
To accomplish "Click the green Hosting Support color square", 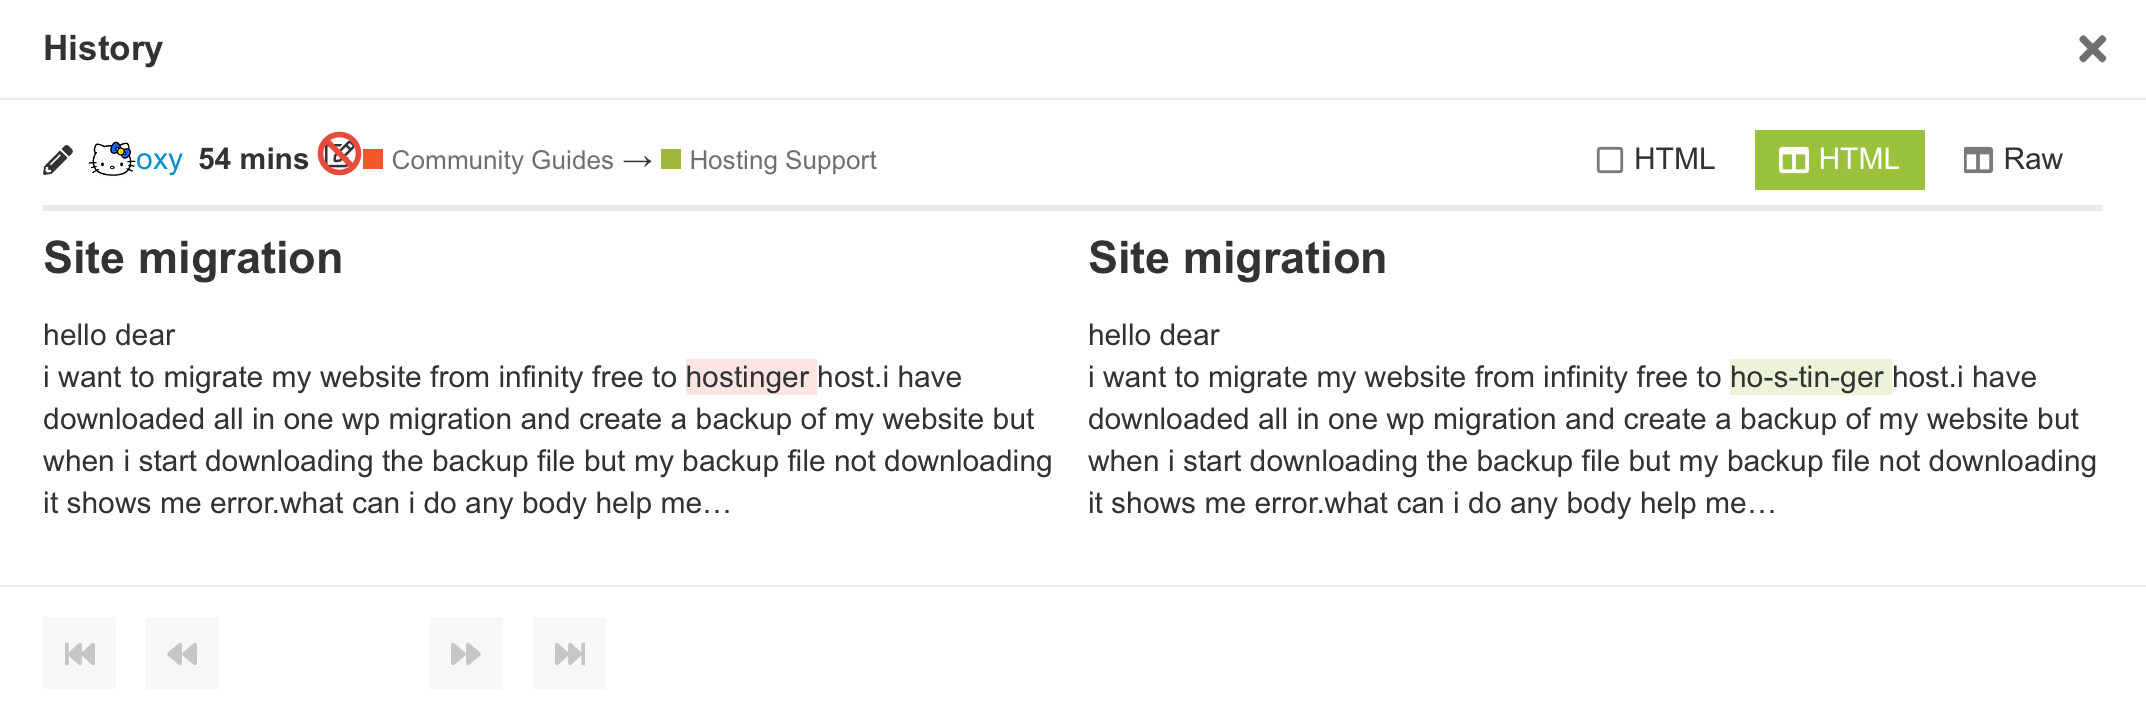I will (671, 160).
